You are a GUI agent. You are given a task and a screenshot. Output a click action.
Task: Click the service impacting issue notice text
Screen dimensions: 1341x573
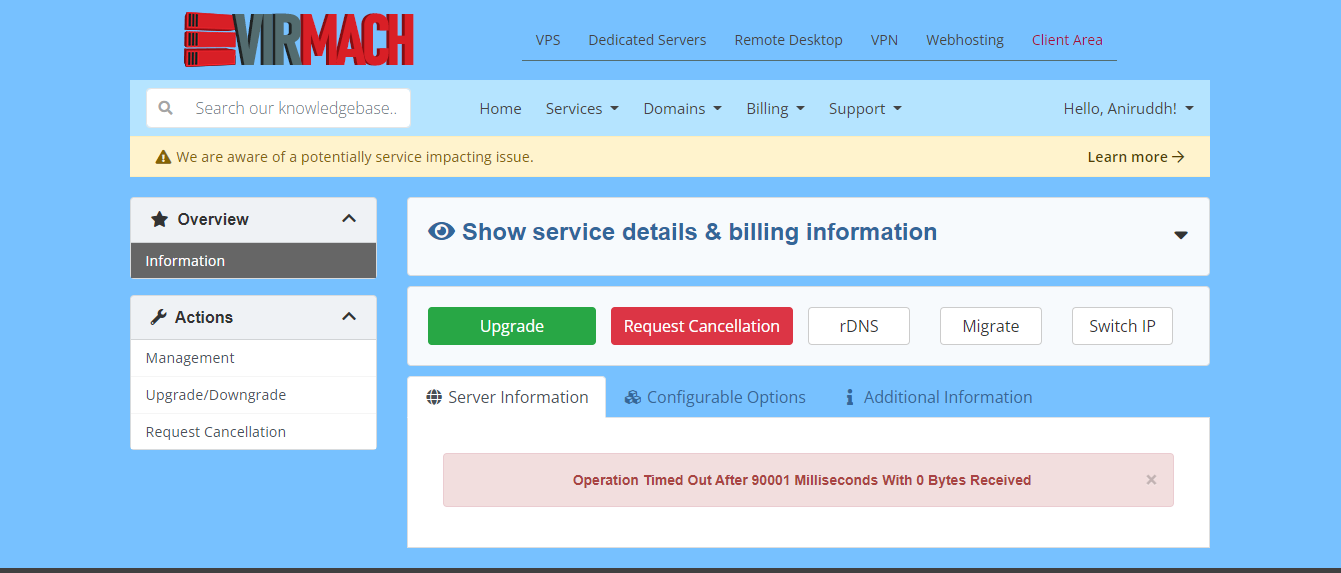click(355, 157)
